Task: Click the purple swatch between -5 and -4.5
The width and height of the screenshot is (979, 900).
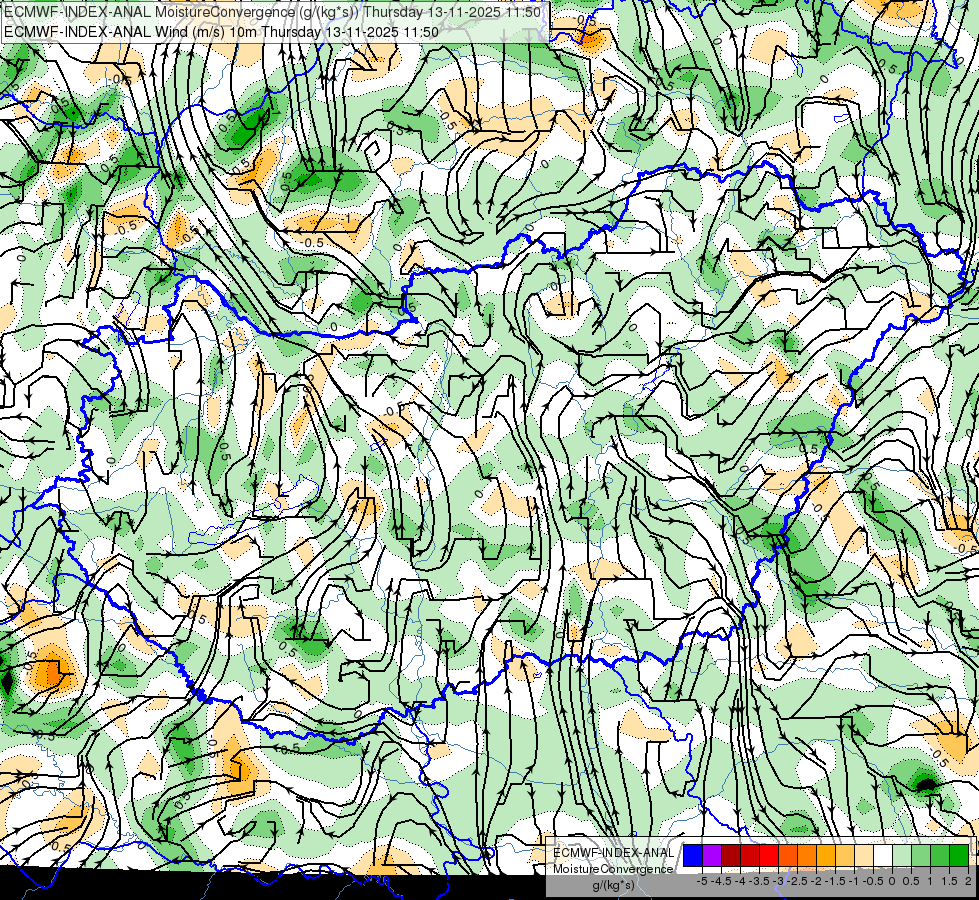Action: [712, 855]
